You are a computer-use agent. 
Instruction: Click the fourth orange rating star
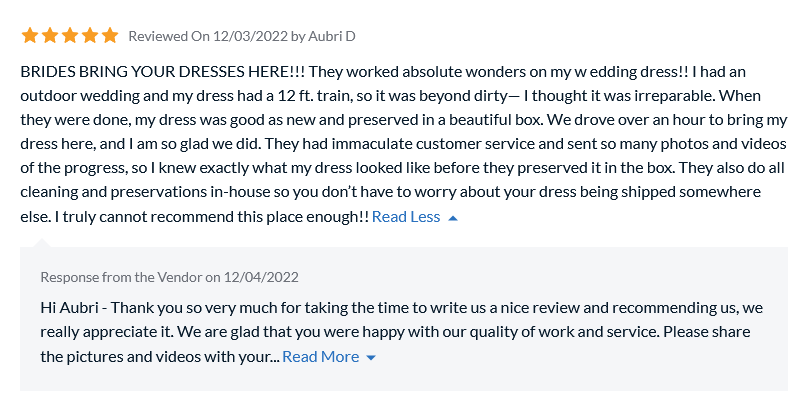point(90,36)
